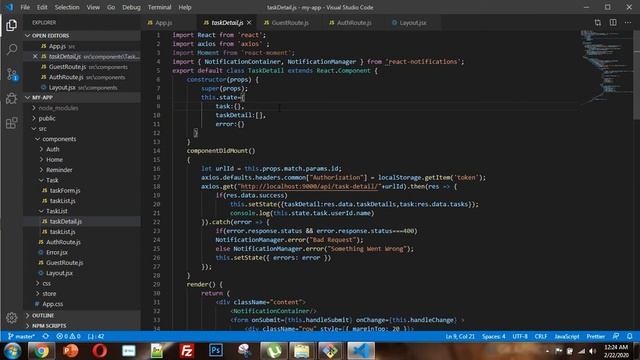Open Photoshop from the taskbar
This screenshot has height=360, width=640.
(x=216, y=351)
